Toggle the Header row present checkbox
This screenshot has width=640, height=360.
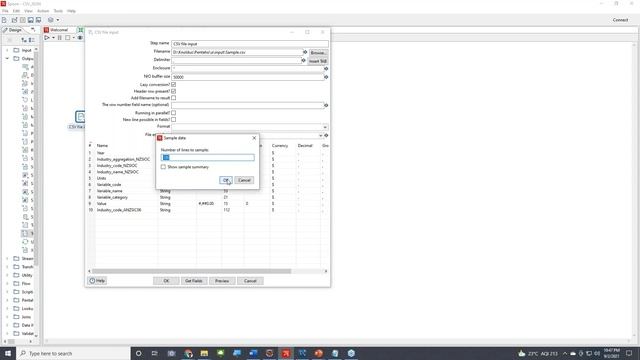(173, 91)
